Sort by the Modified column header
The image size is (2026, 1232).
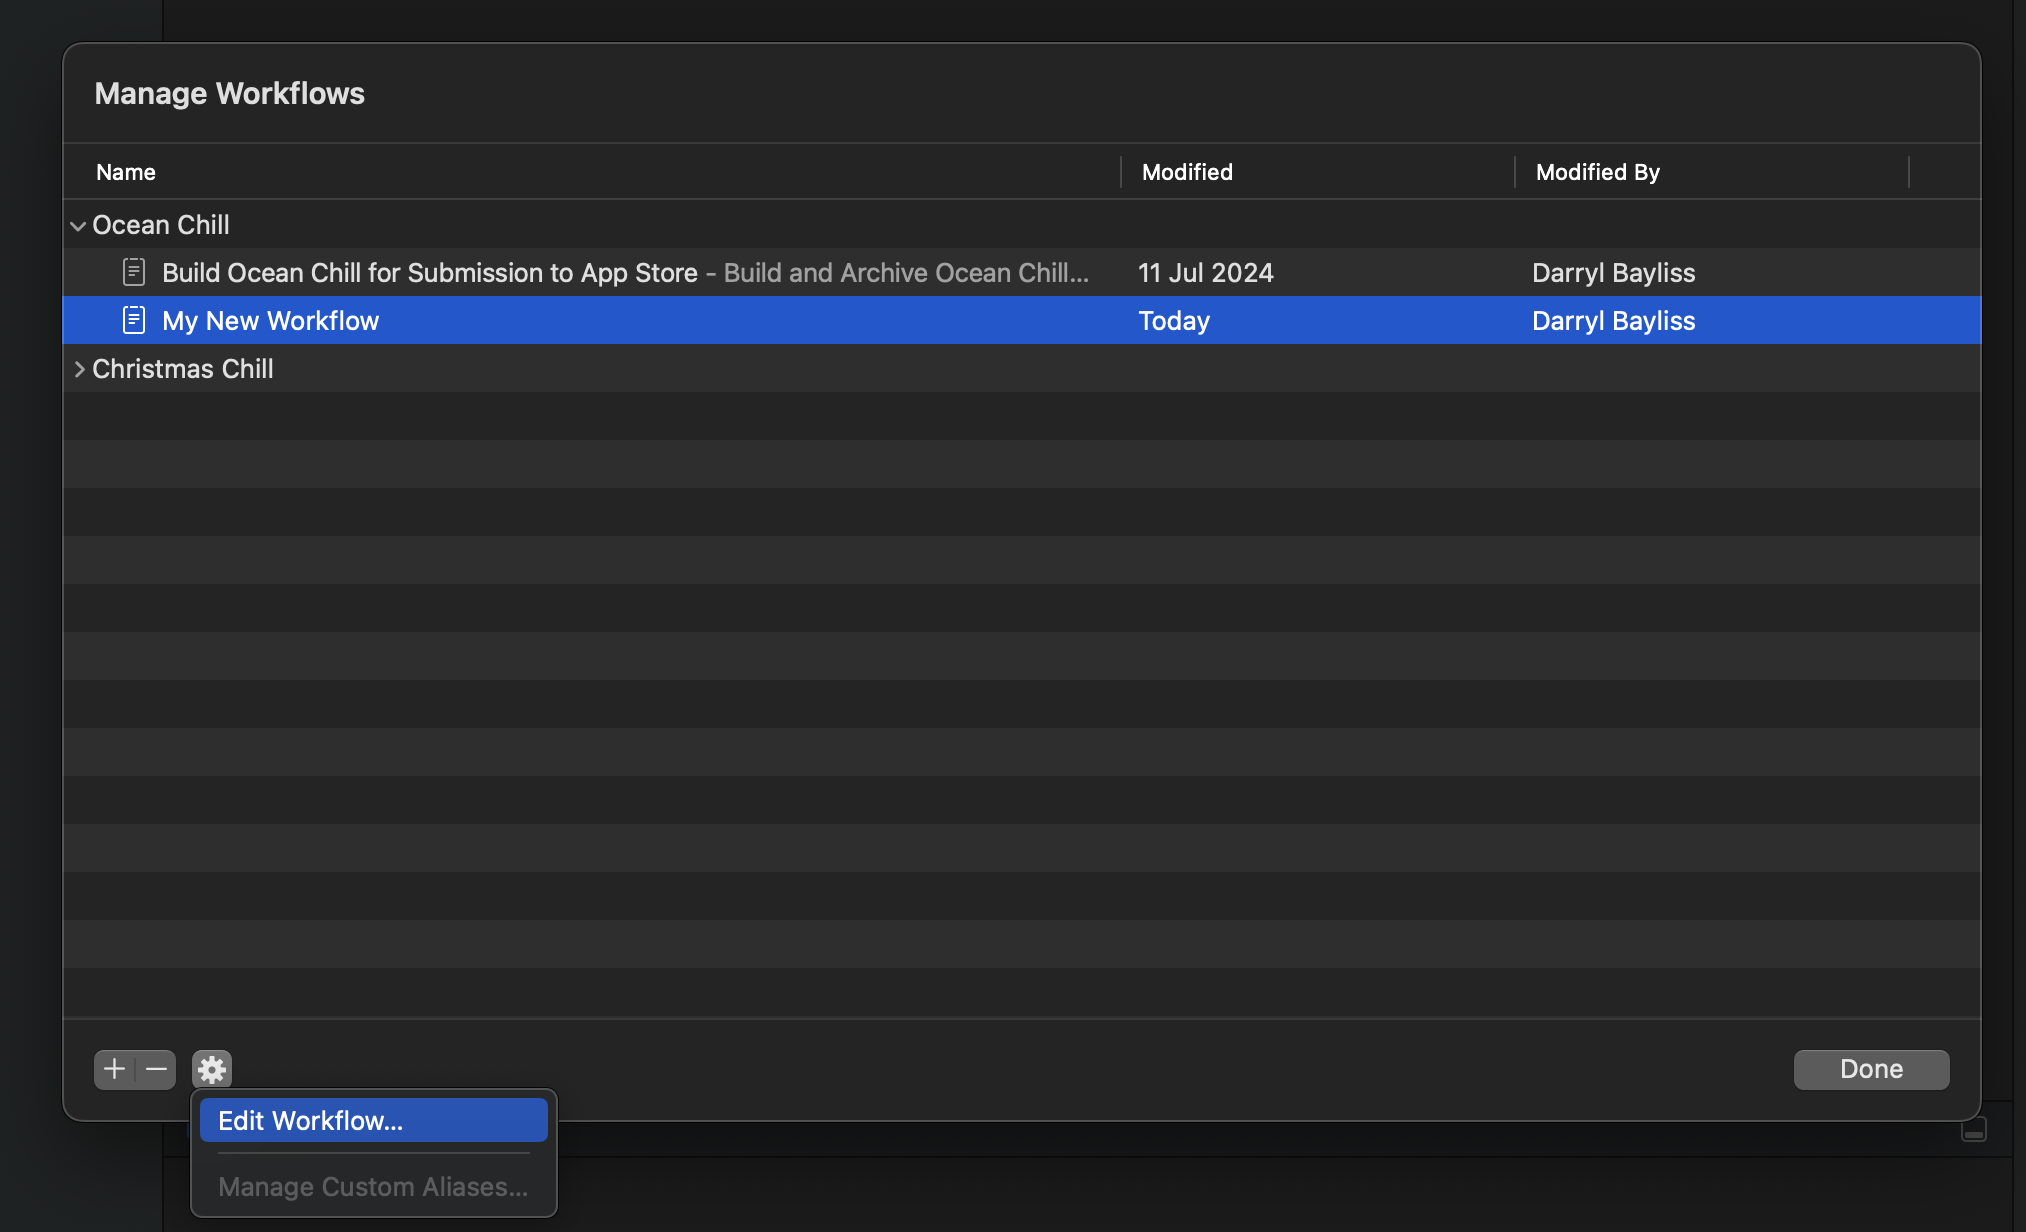[1187, 172]
